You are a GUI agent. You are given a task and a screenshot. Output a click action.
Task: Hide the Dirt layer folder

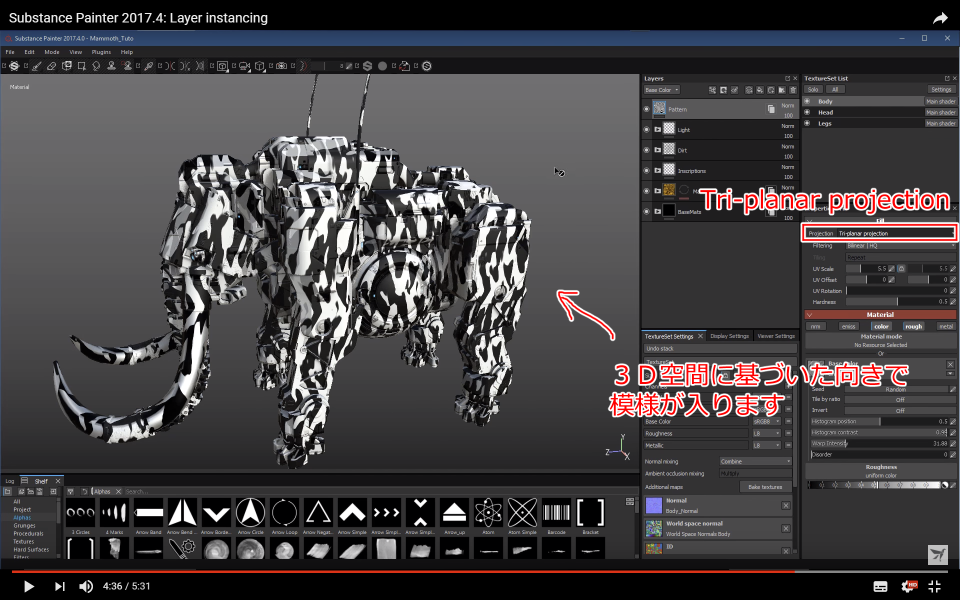pyautogui.click(x=647, y=150)
